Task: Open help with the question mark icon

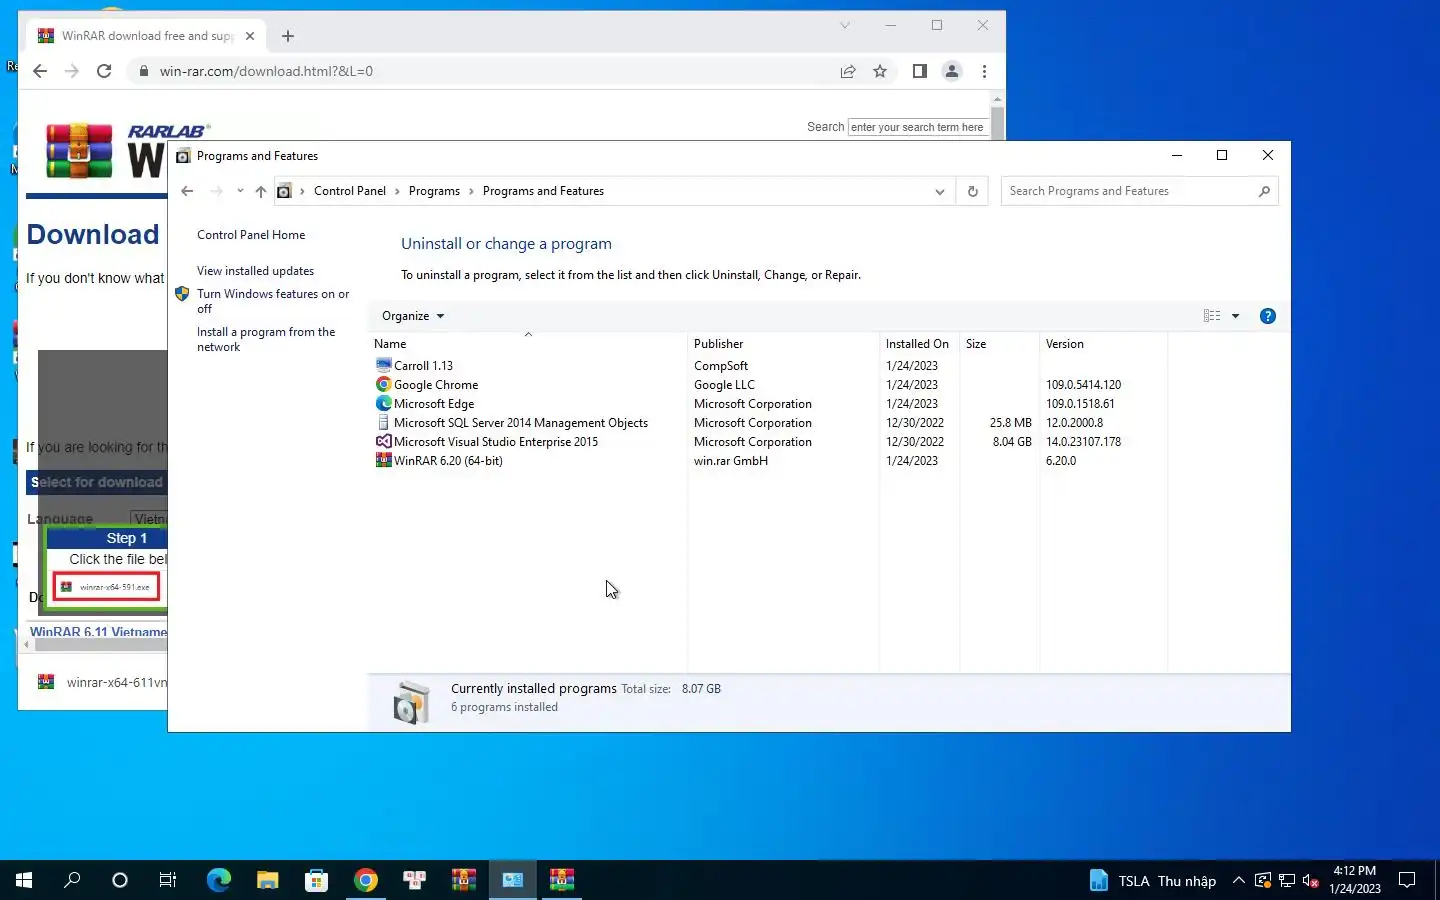Action: (1267, 316)
